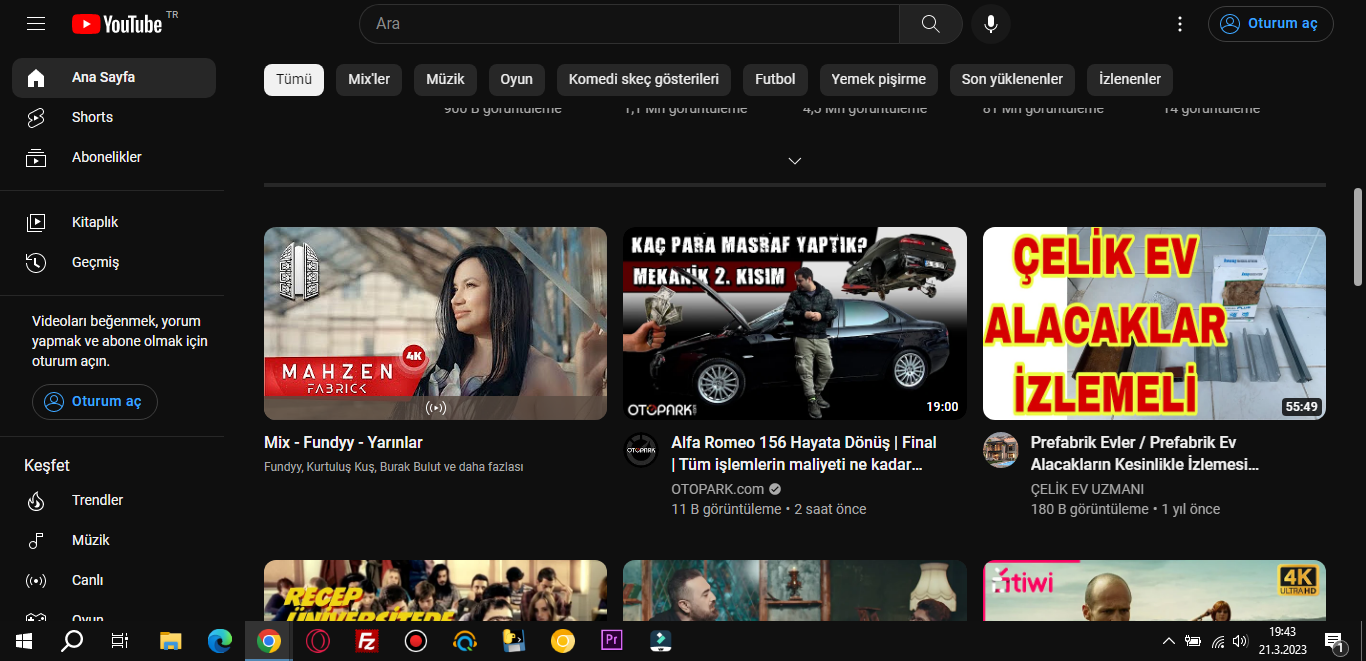Show hidden system tray icons
The image size is (1366, 661).
coord(1168,641)
